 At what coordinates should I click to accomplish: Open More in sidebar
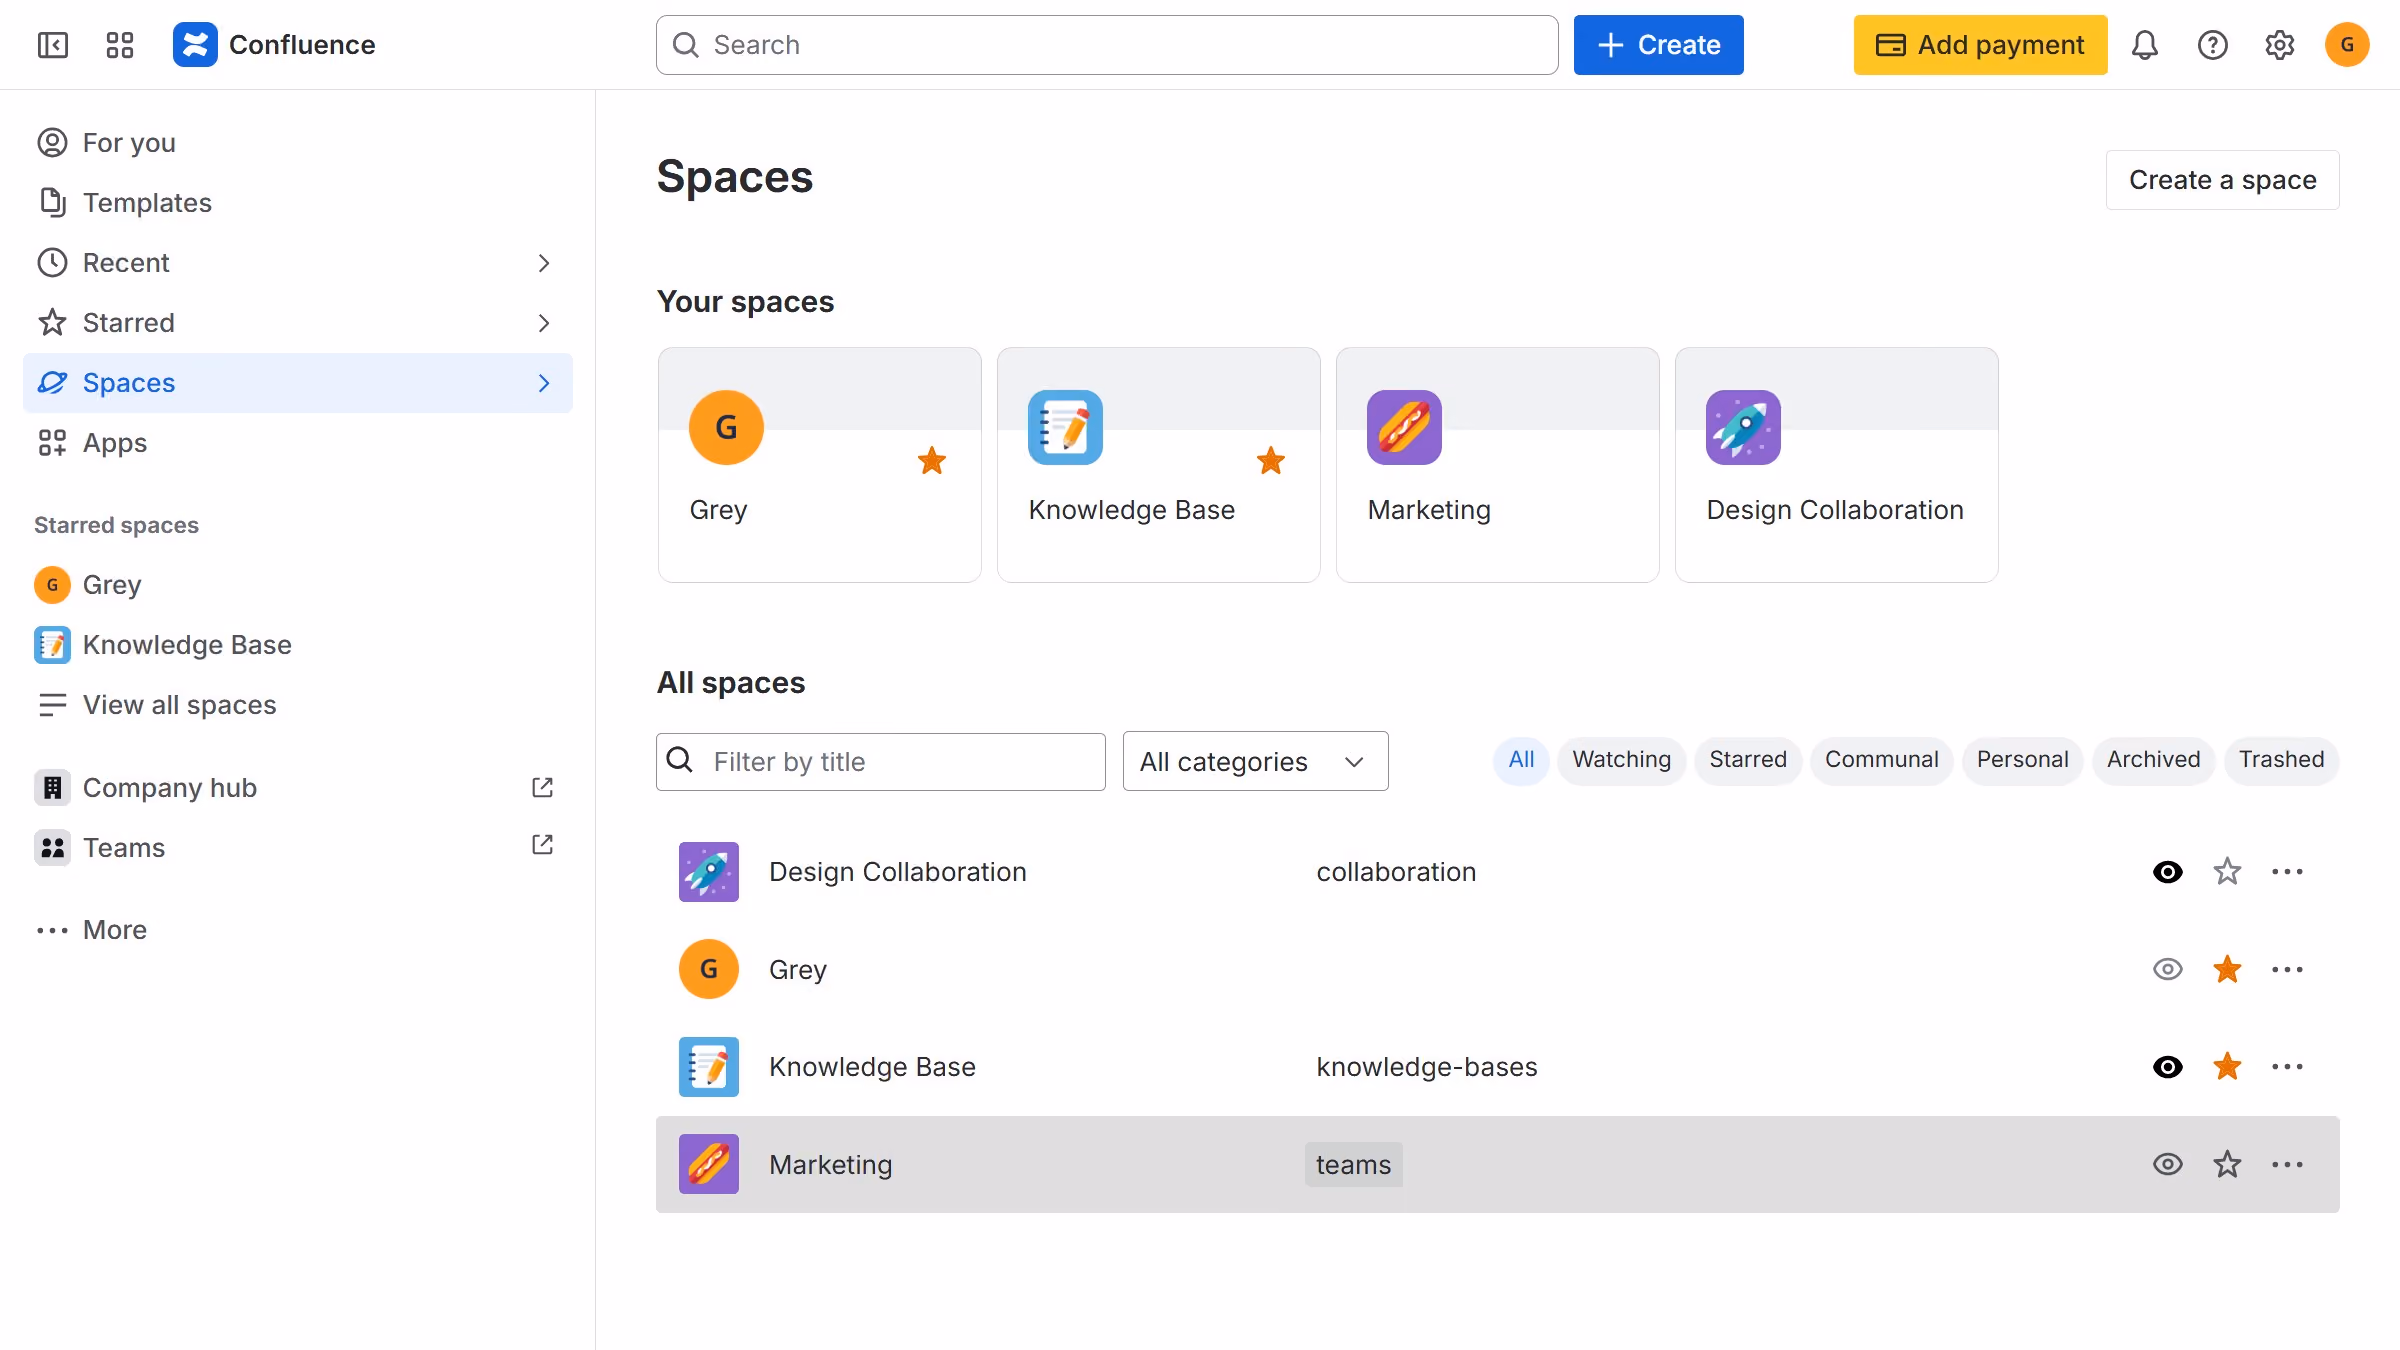click(x=298, y=930)
